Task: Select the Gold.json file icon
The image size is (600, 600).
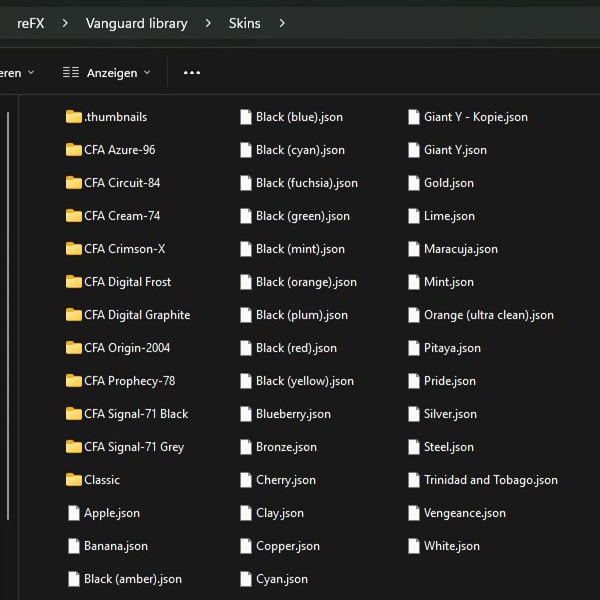Action: tap(414, 183)
